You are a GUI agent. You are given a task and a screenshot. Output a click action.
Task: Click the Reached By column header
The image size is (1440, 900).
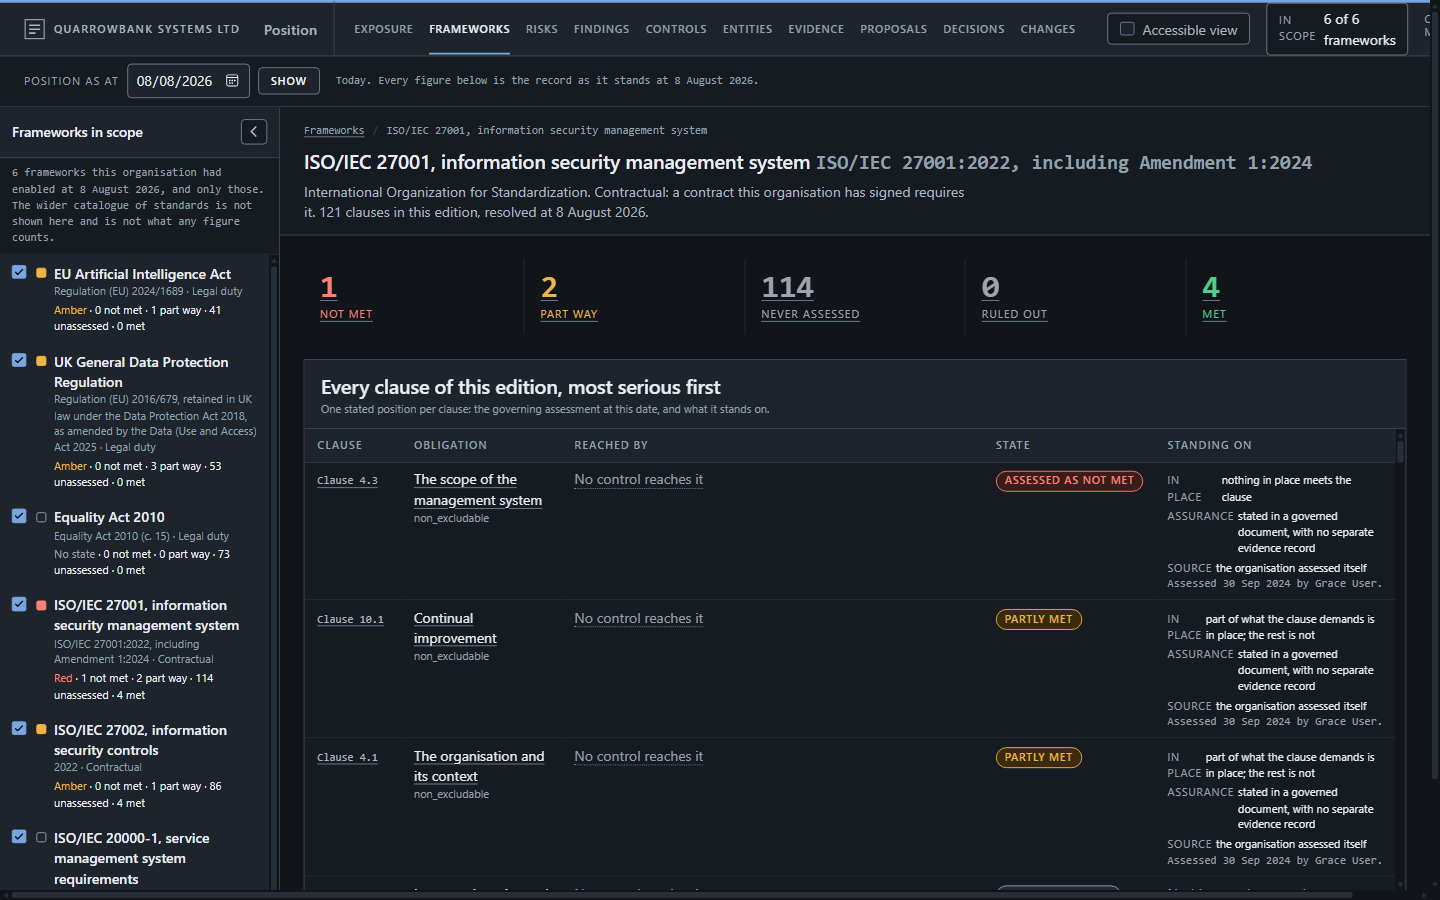tap(611, 445)
